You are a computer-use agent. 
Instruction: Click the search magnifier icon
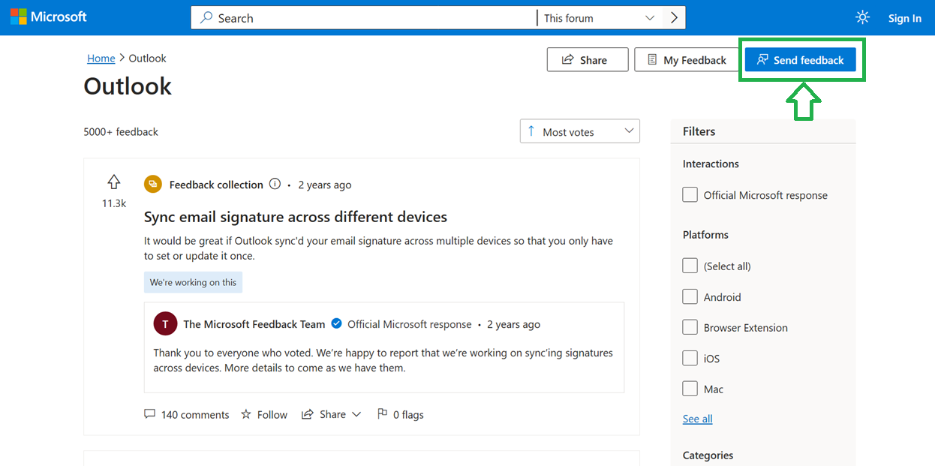click(x=206, y=18)
